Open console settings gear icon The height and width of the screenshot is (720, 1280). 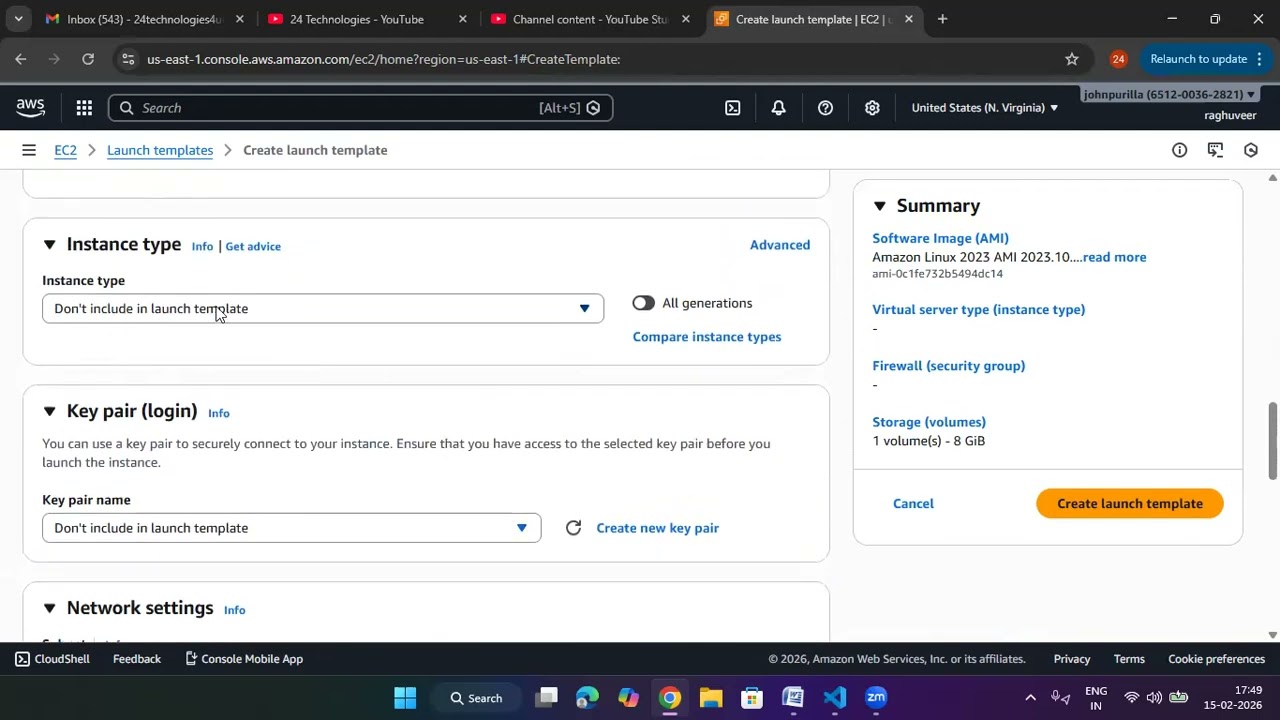coord(872,108)
